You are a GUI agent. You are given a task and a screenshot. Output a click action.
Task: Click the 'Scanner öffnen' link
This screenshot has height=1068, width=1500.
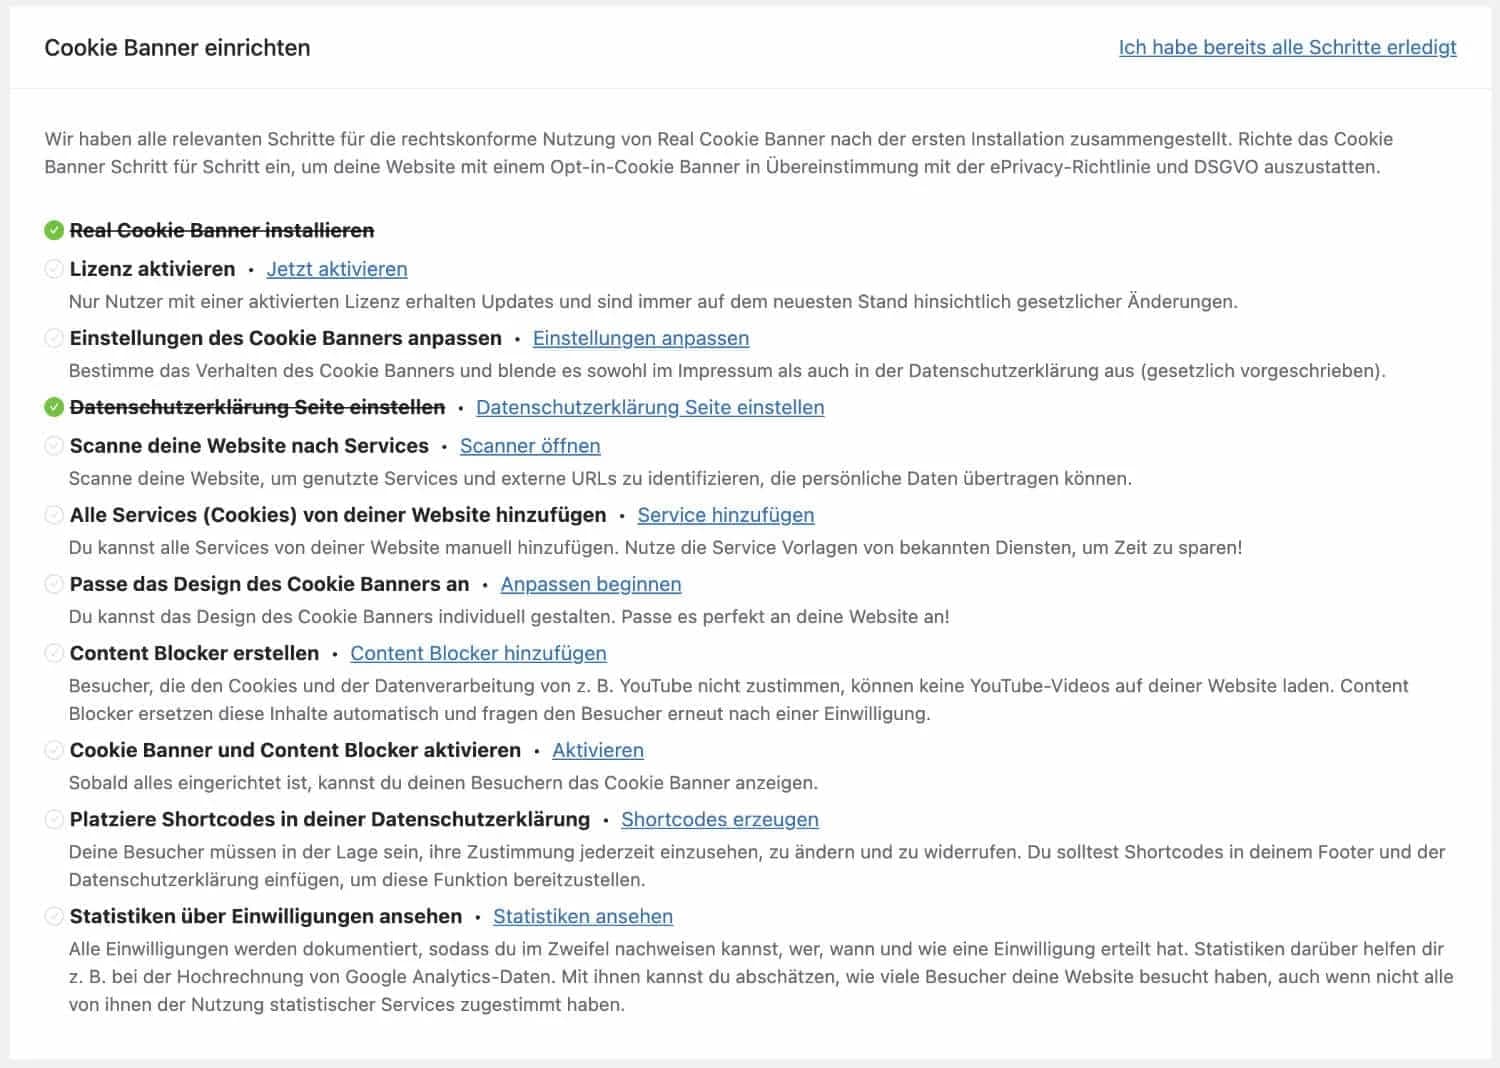coord(530,446)
